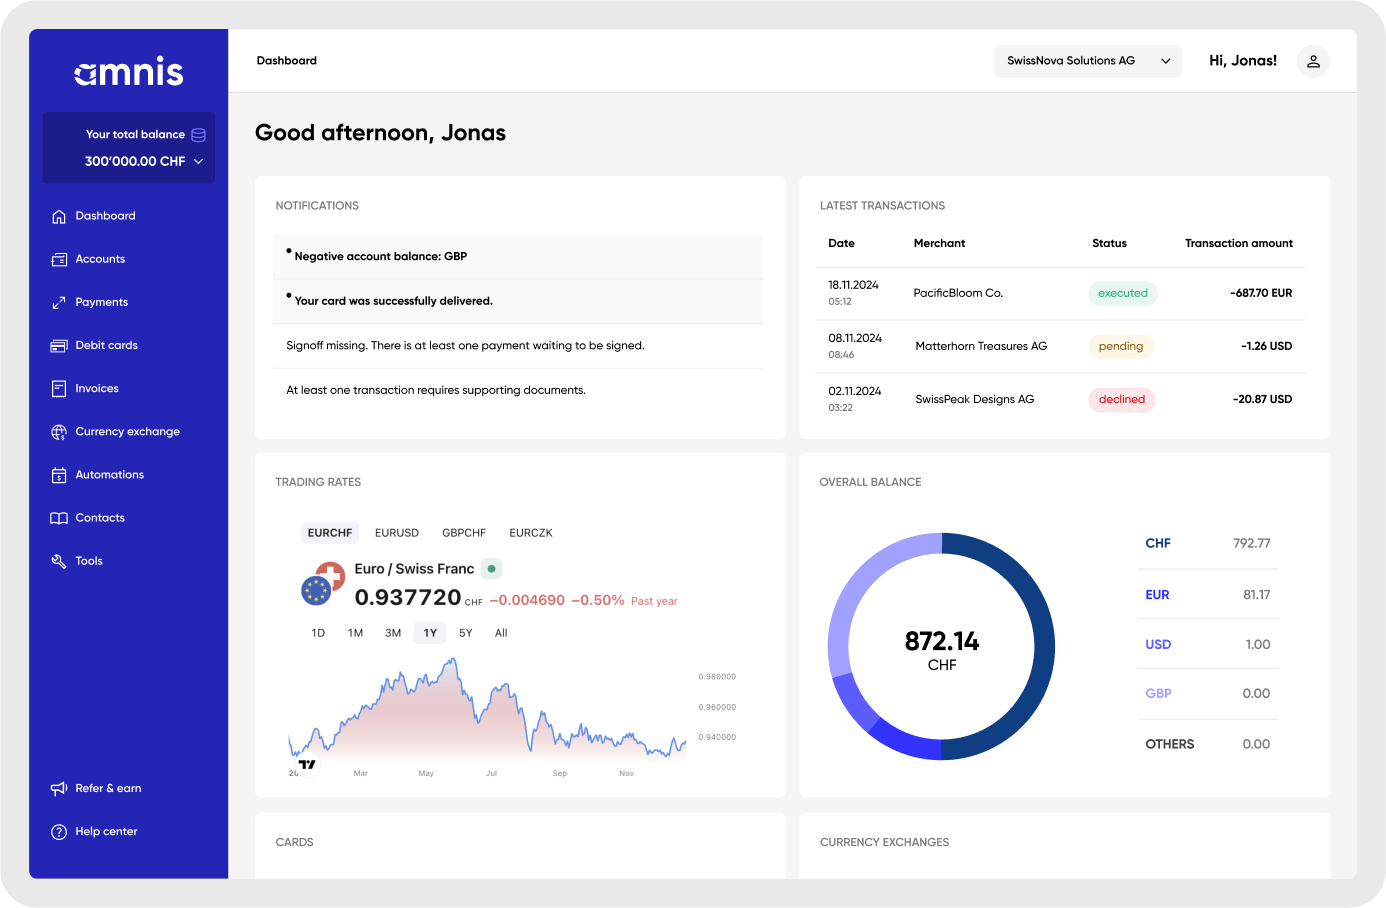The width and height of the screenshot is (1386, 908).
Task: Open the Dashboard from the sidebar
Action: click(x=105, y=215)
